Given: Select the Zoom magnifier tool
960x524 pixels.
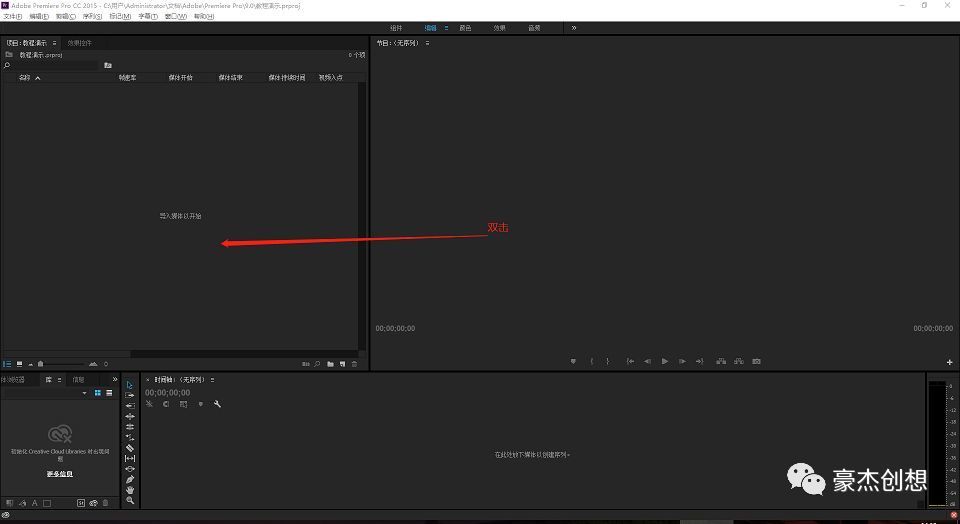Looking at the screenshot, I should [x=130, y=500].
